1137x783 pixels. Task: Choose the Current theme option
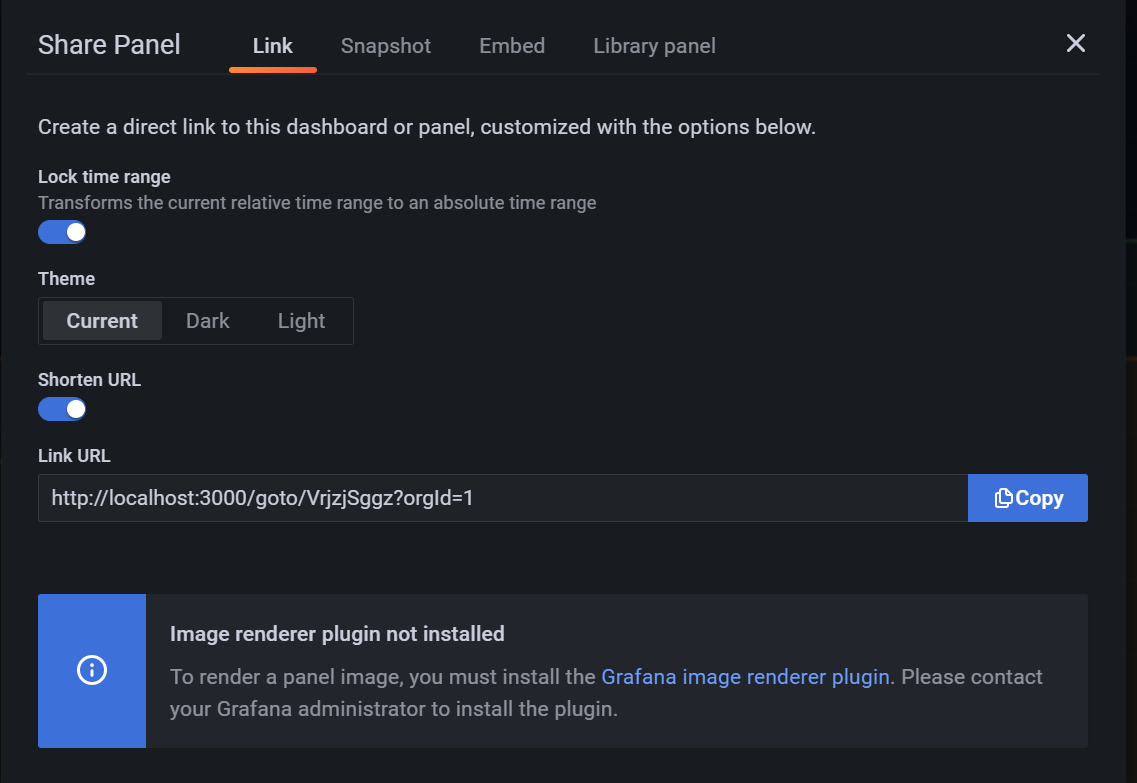tap(102, 321)
